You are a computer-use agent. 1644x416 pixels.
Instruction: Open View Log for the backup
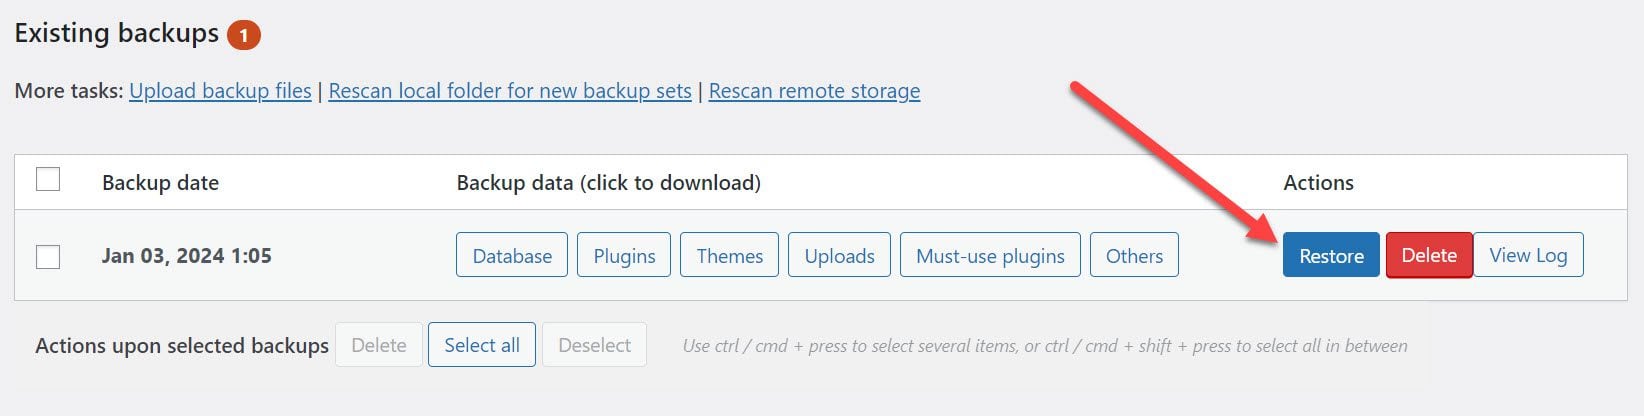click(x=1528, y=255)
